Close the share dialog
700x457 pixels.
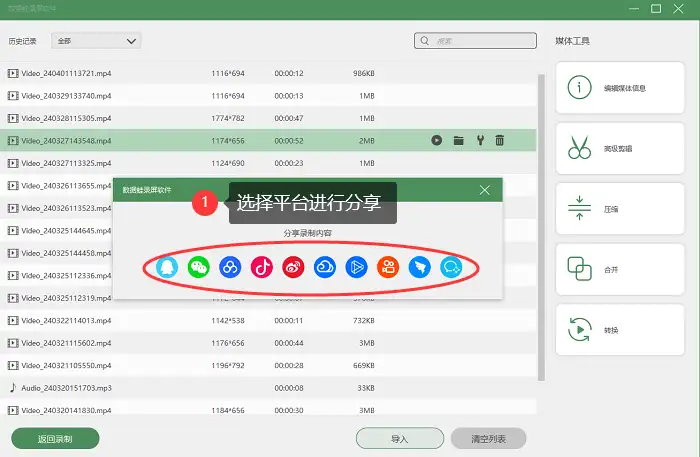484,190
